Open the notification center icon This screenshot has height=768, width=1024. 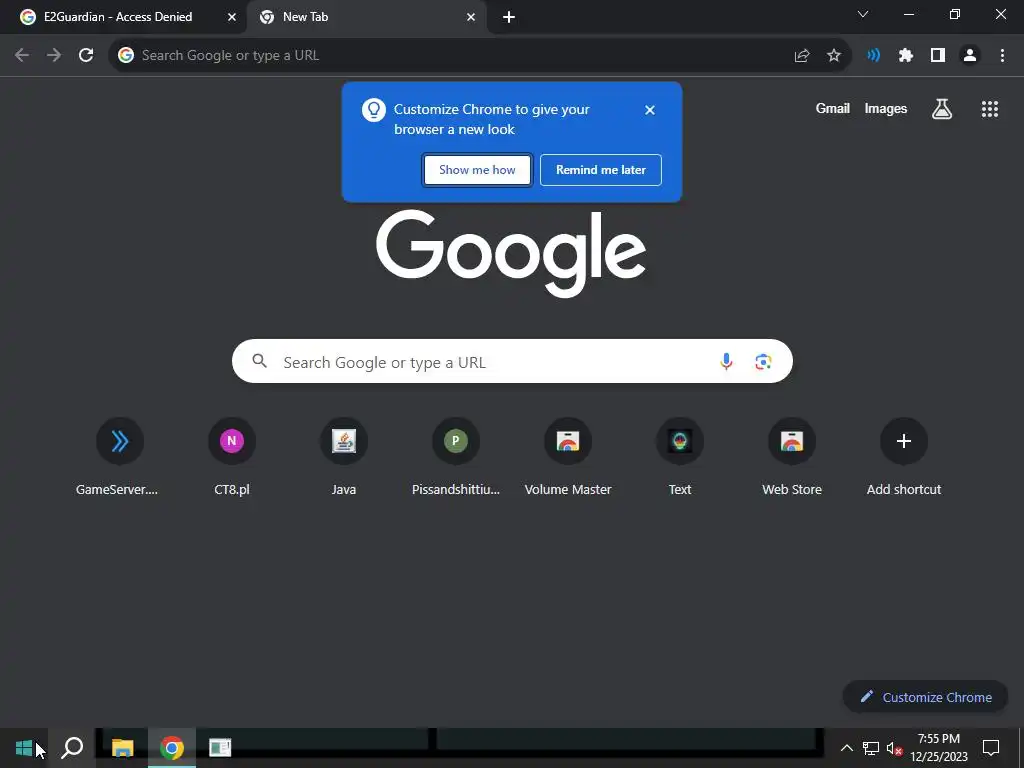pyautogui.click(x=991, y=748)
